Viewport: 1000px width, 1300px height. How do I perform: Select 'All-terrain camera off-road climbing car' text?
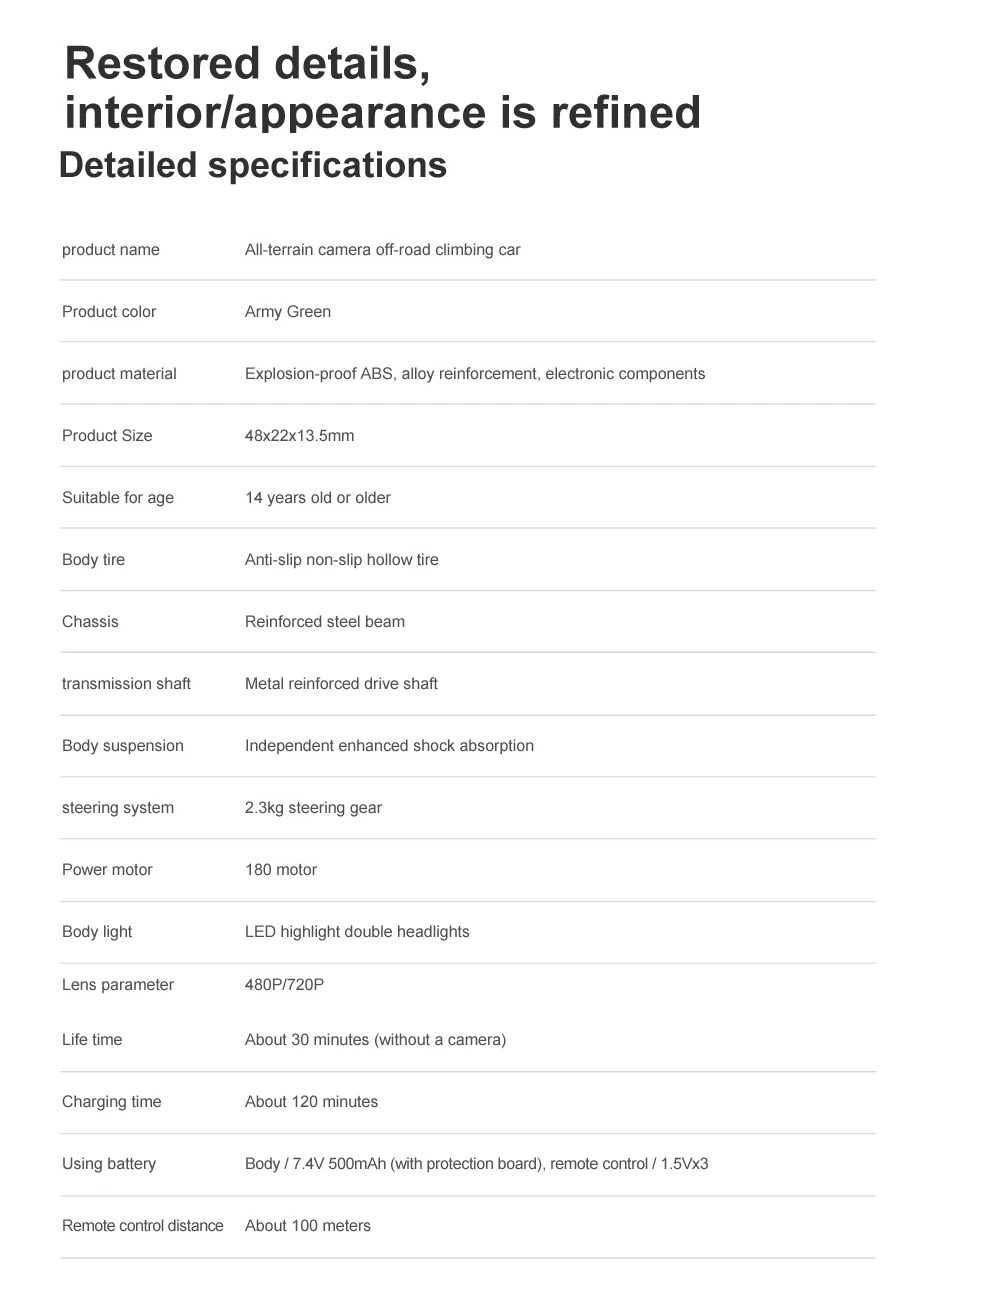[x=383, y=250]
